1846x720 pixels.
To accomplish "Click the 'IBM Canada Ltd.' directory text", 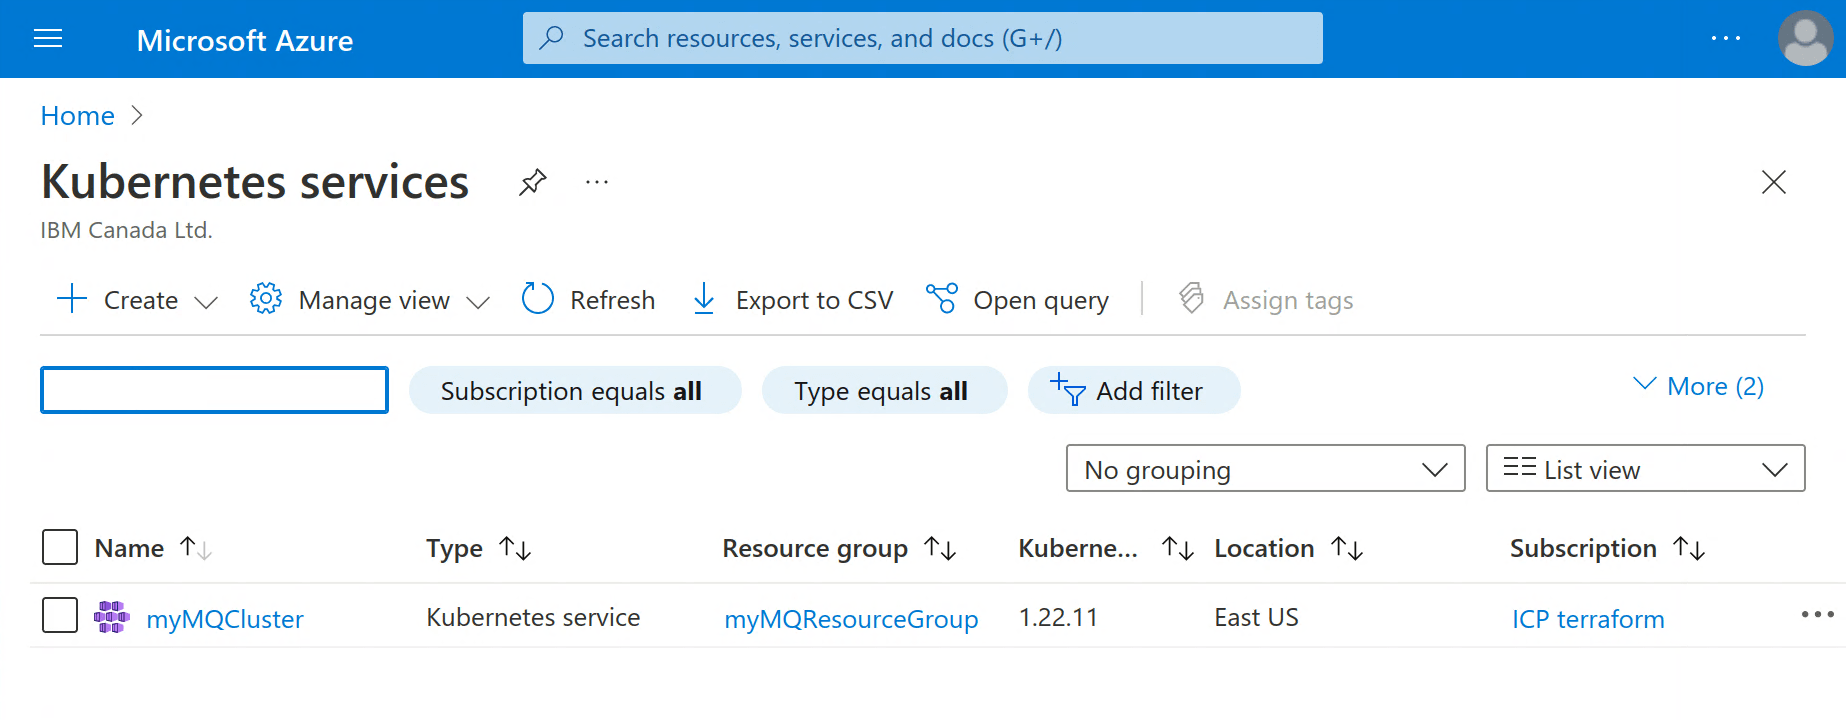I will point(126,230).
